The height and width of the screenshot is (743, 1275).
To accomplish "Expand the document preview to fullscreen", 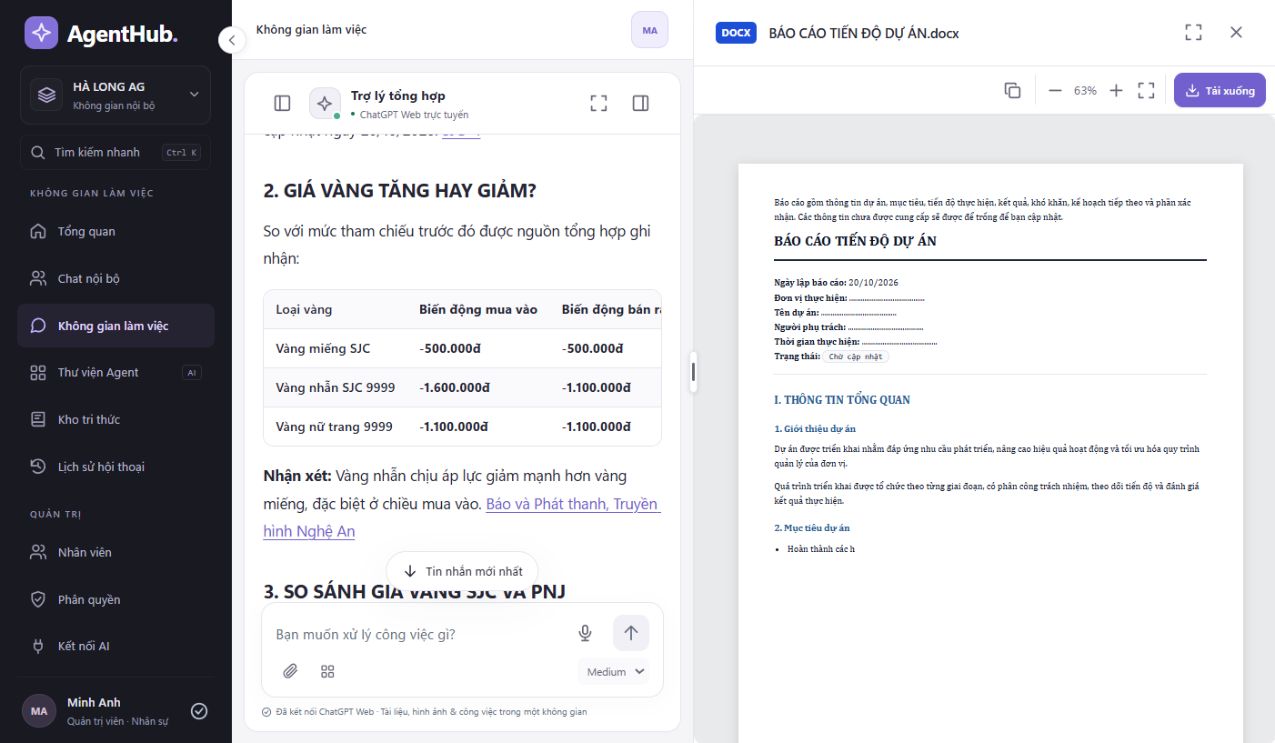I will 1193,32.
